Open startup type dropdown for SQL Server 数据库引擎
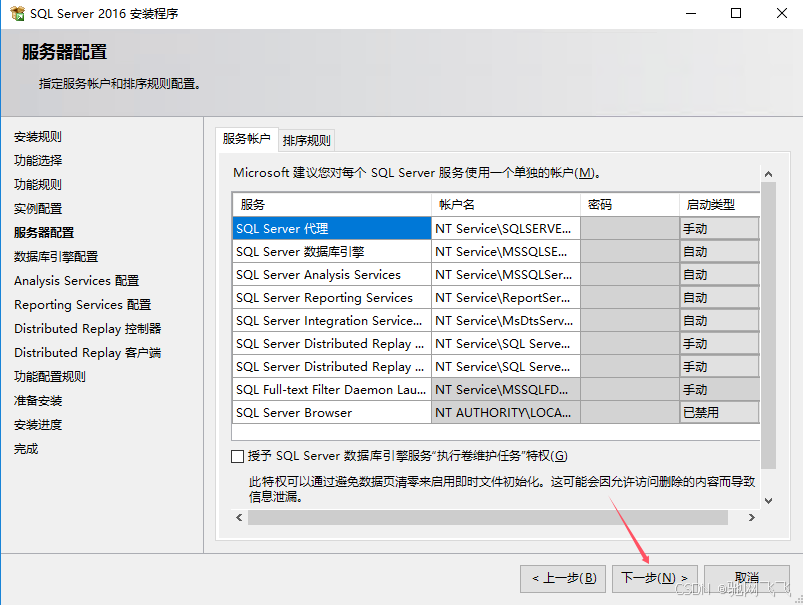The height and width of the screenshot is (605, 803). [x=720, y=252]
